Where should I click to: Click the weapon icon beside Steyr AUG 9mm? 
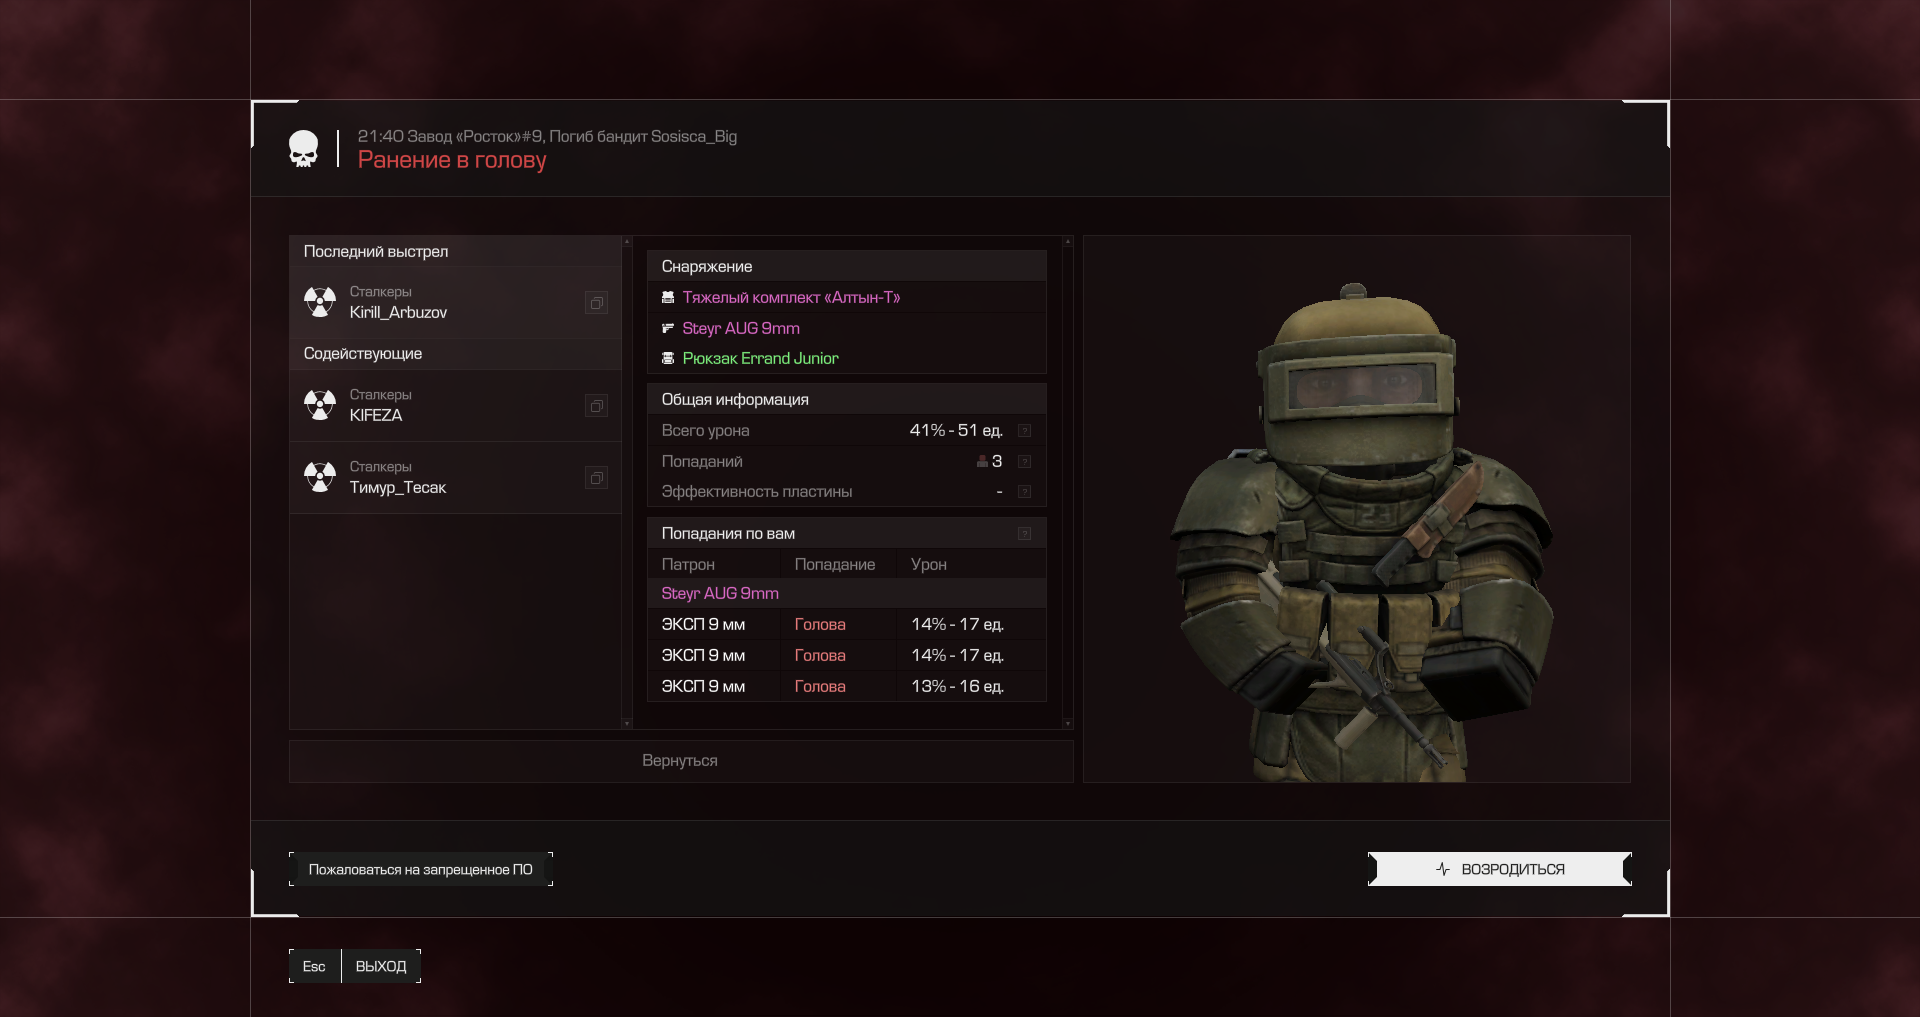[x=668, y=328]
